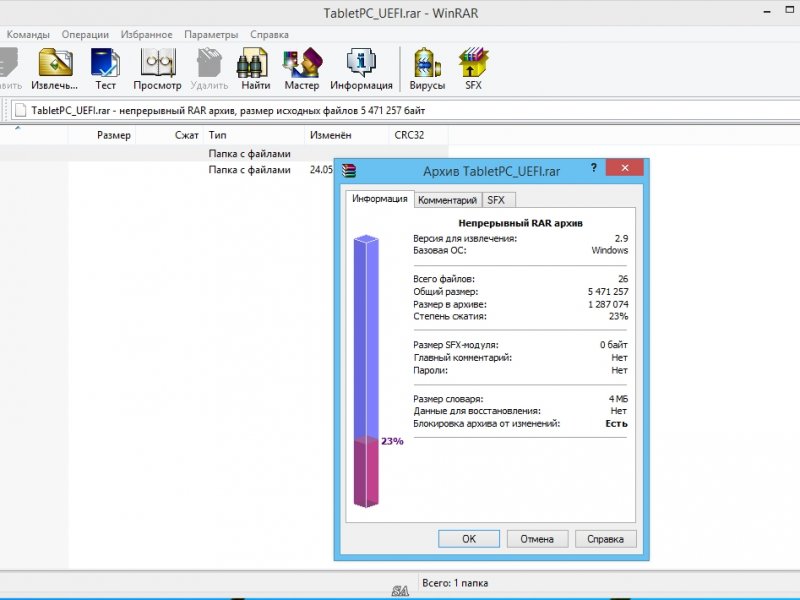800x600 pixels.
Task: Click the Извлечь (Extract) toolbar icon
Action: click(x=55, y=63)
